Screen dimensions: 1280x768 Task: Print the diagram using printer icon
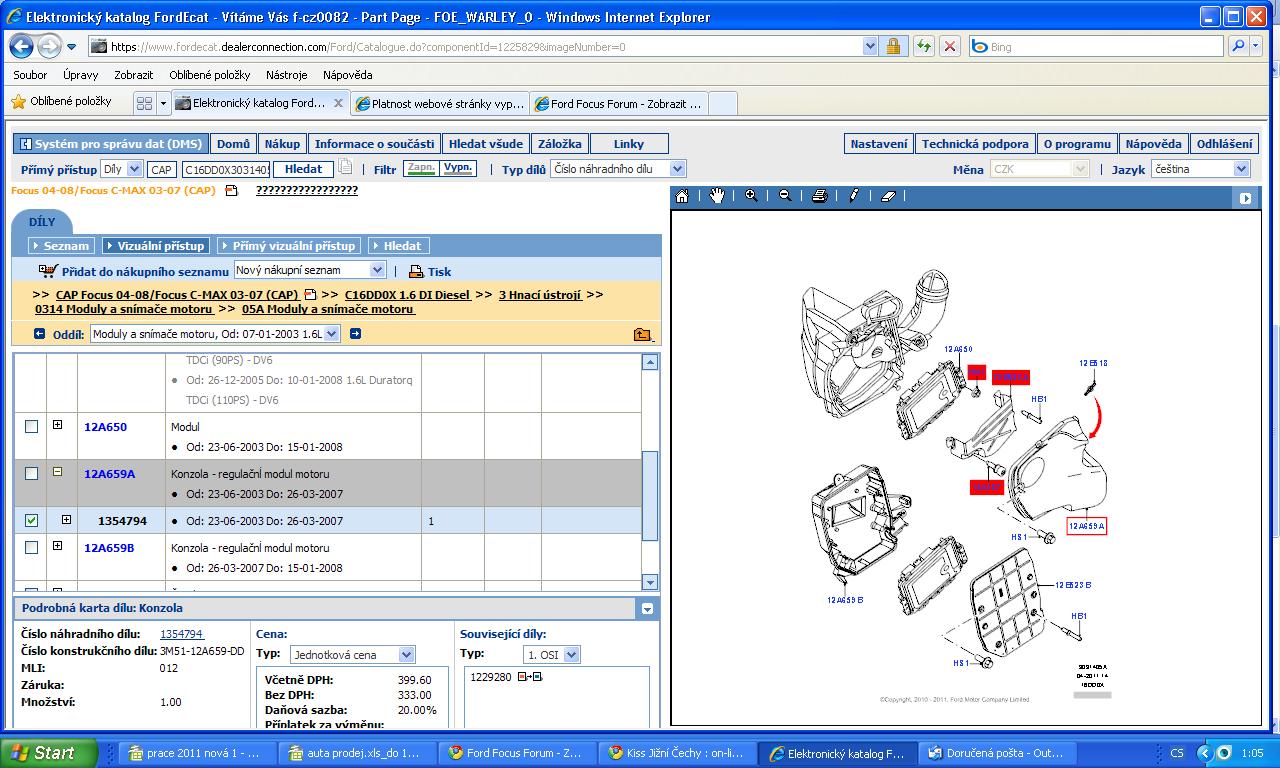pos(819,196)
